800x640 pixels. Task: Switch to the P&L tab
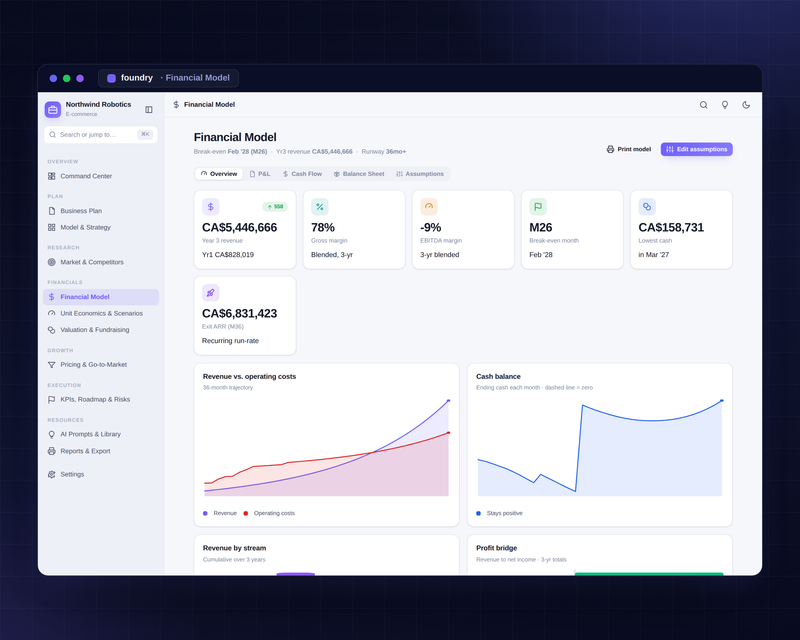(x=260, y=174)
